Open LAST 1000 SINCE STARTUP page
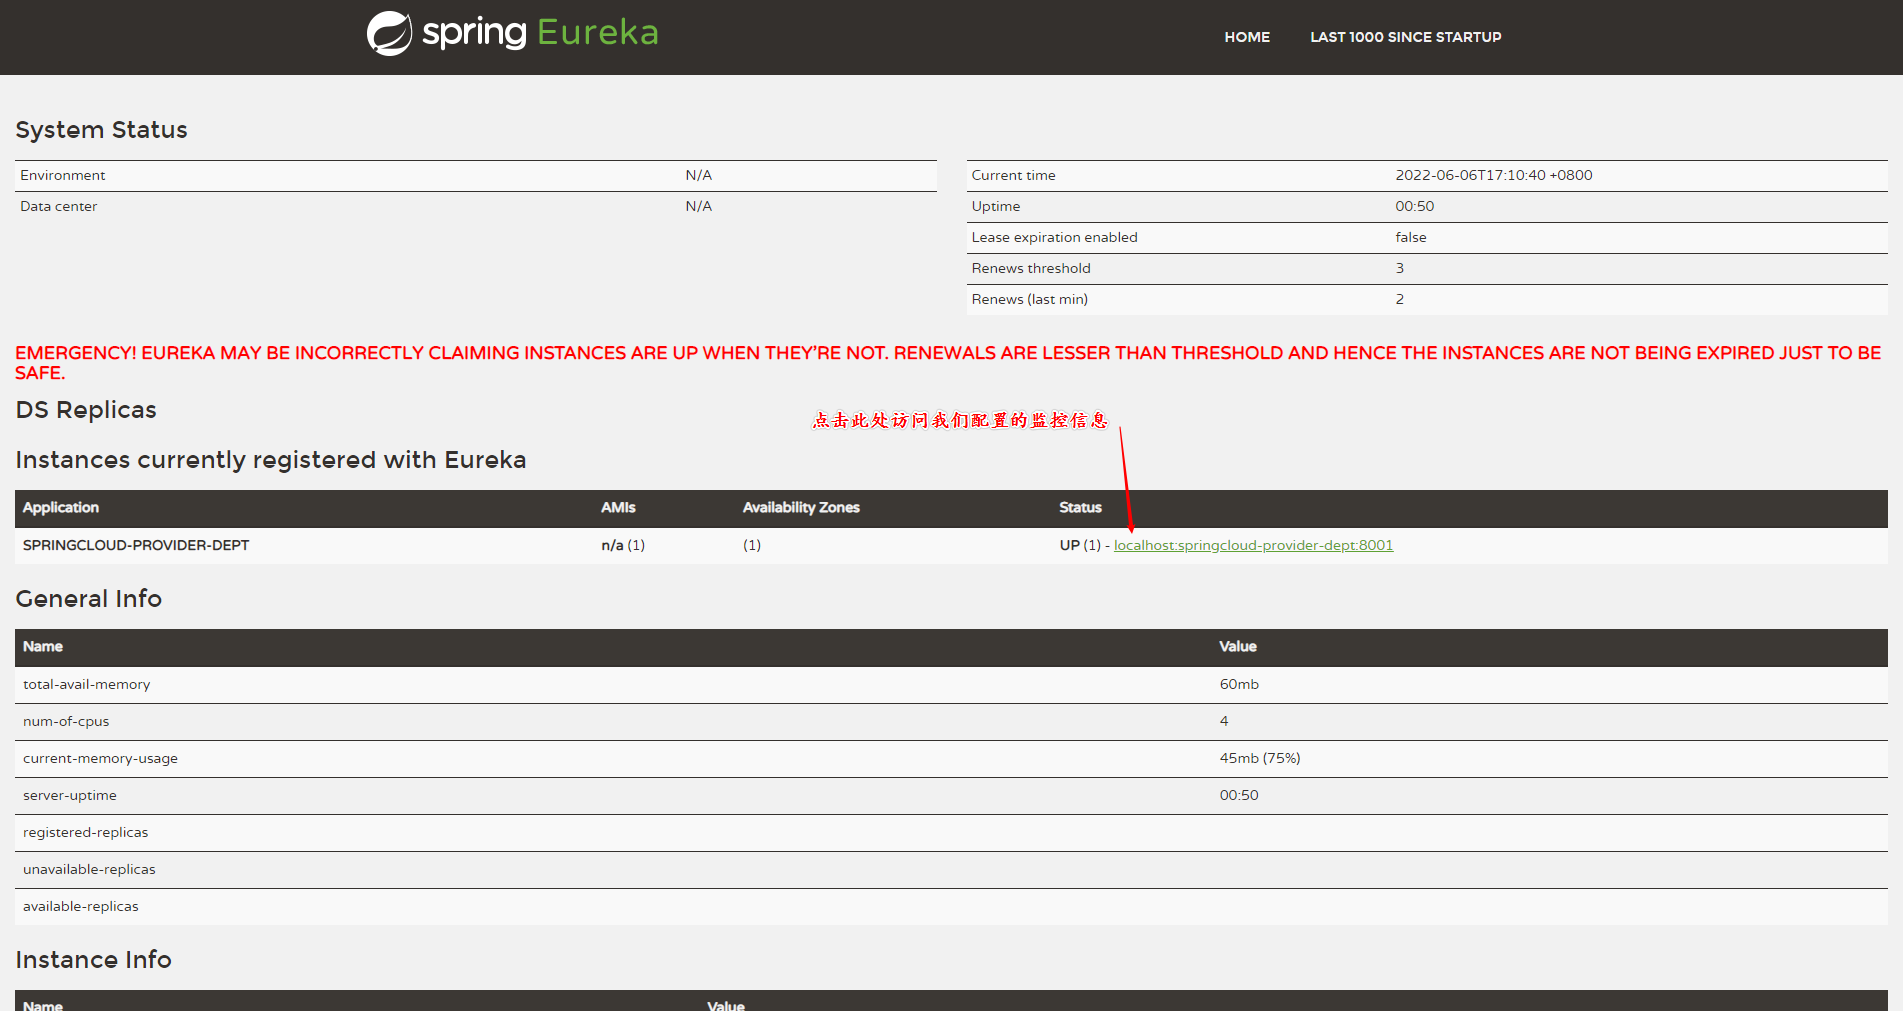Screen dimensions: 1903x1011 point(1405,37)
